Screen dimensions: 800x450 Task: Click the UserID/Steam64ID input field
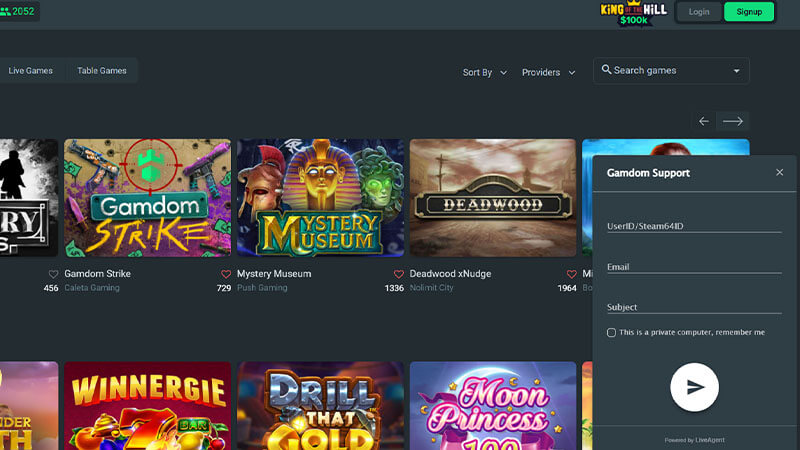[x=694, y=226]
